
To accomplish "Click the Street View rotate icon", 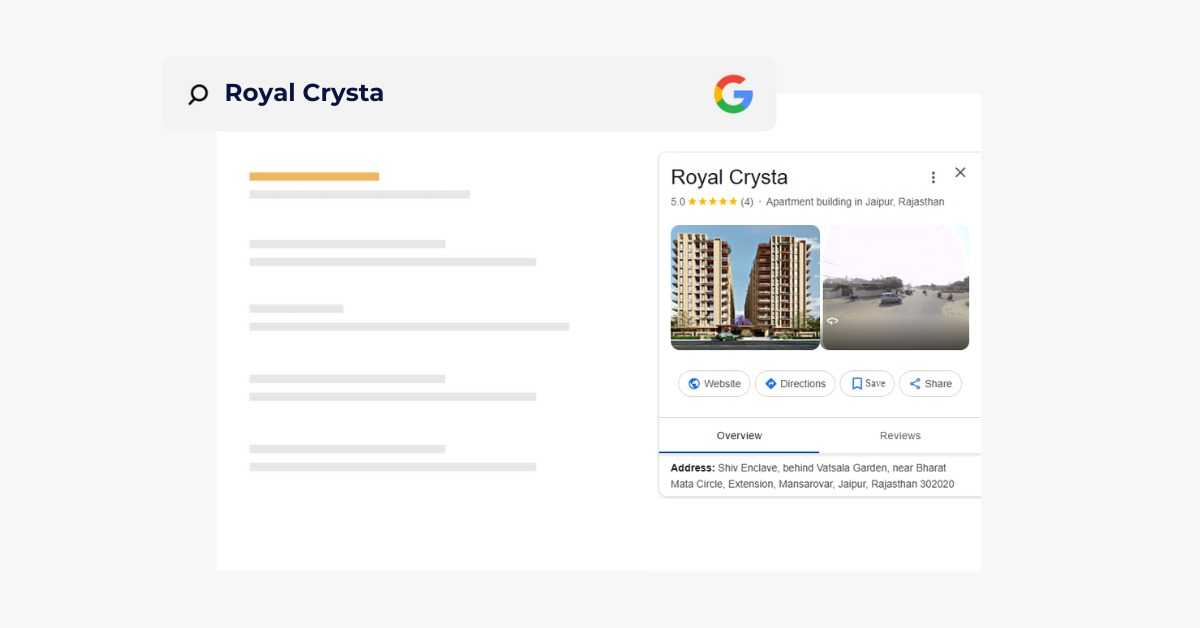I will [832, 321].
